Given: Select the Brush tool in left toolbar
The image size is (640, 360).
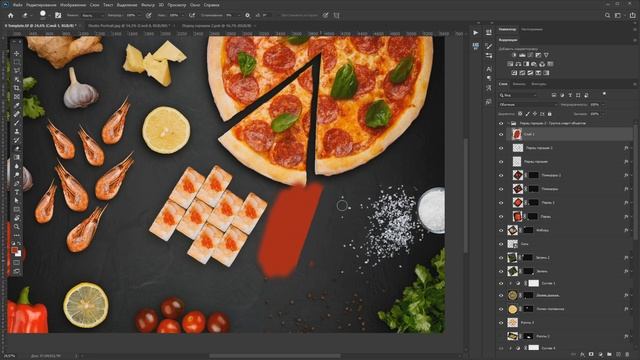Looking at the screenshot, I should click(x=17, y=122).
